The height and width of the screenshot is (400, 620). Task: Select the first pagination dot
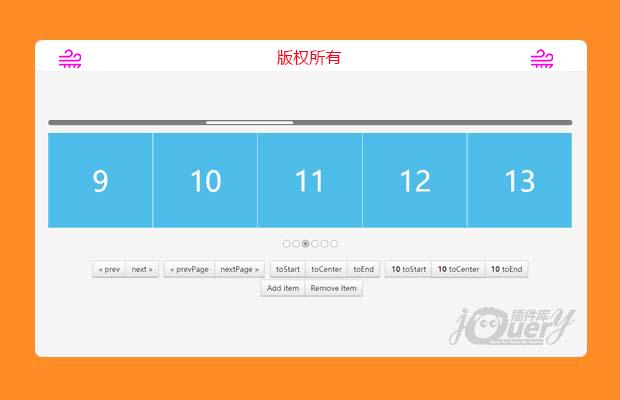click(287, 243)
